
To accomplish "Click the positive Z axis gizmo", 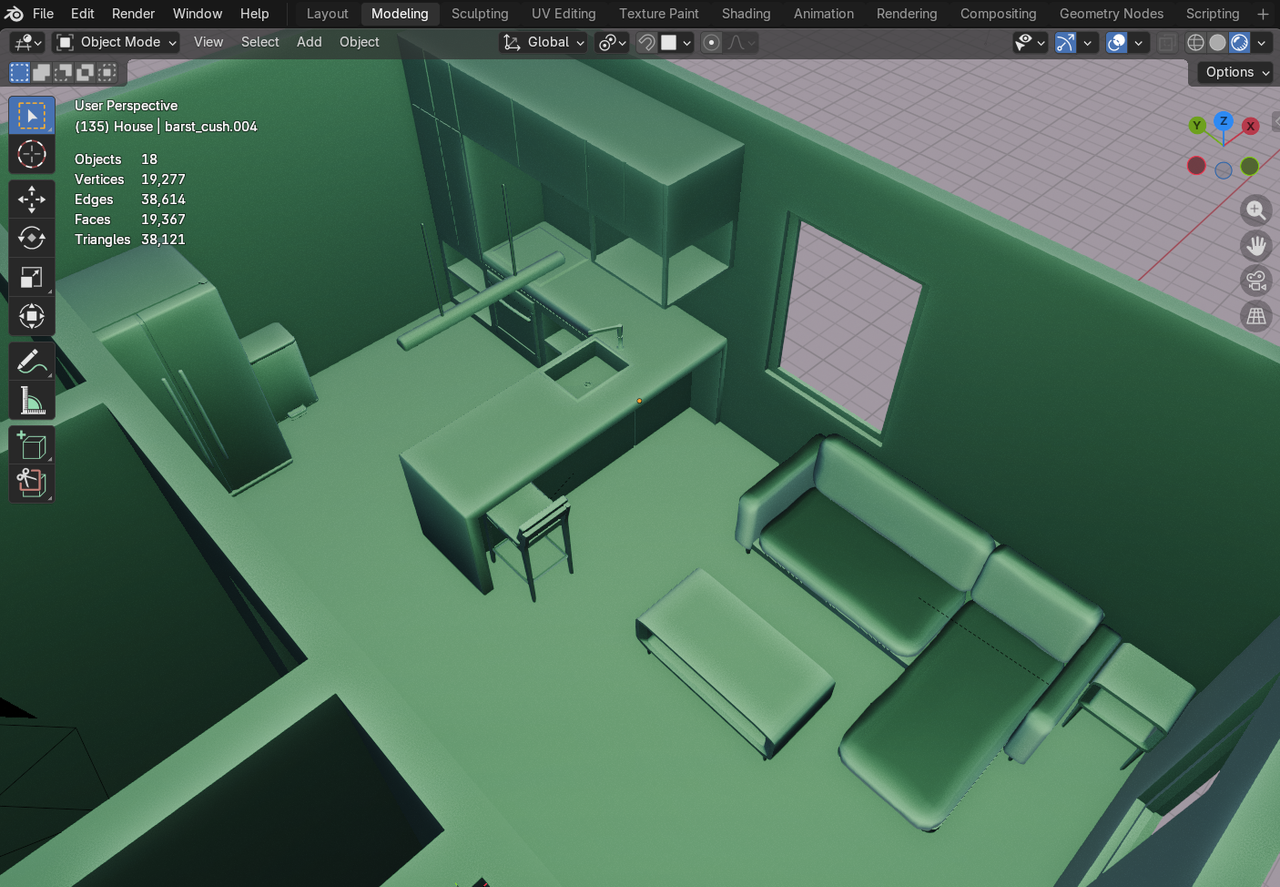I will pyautogui.click(x=1223, y=121).
